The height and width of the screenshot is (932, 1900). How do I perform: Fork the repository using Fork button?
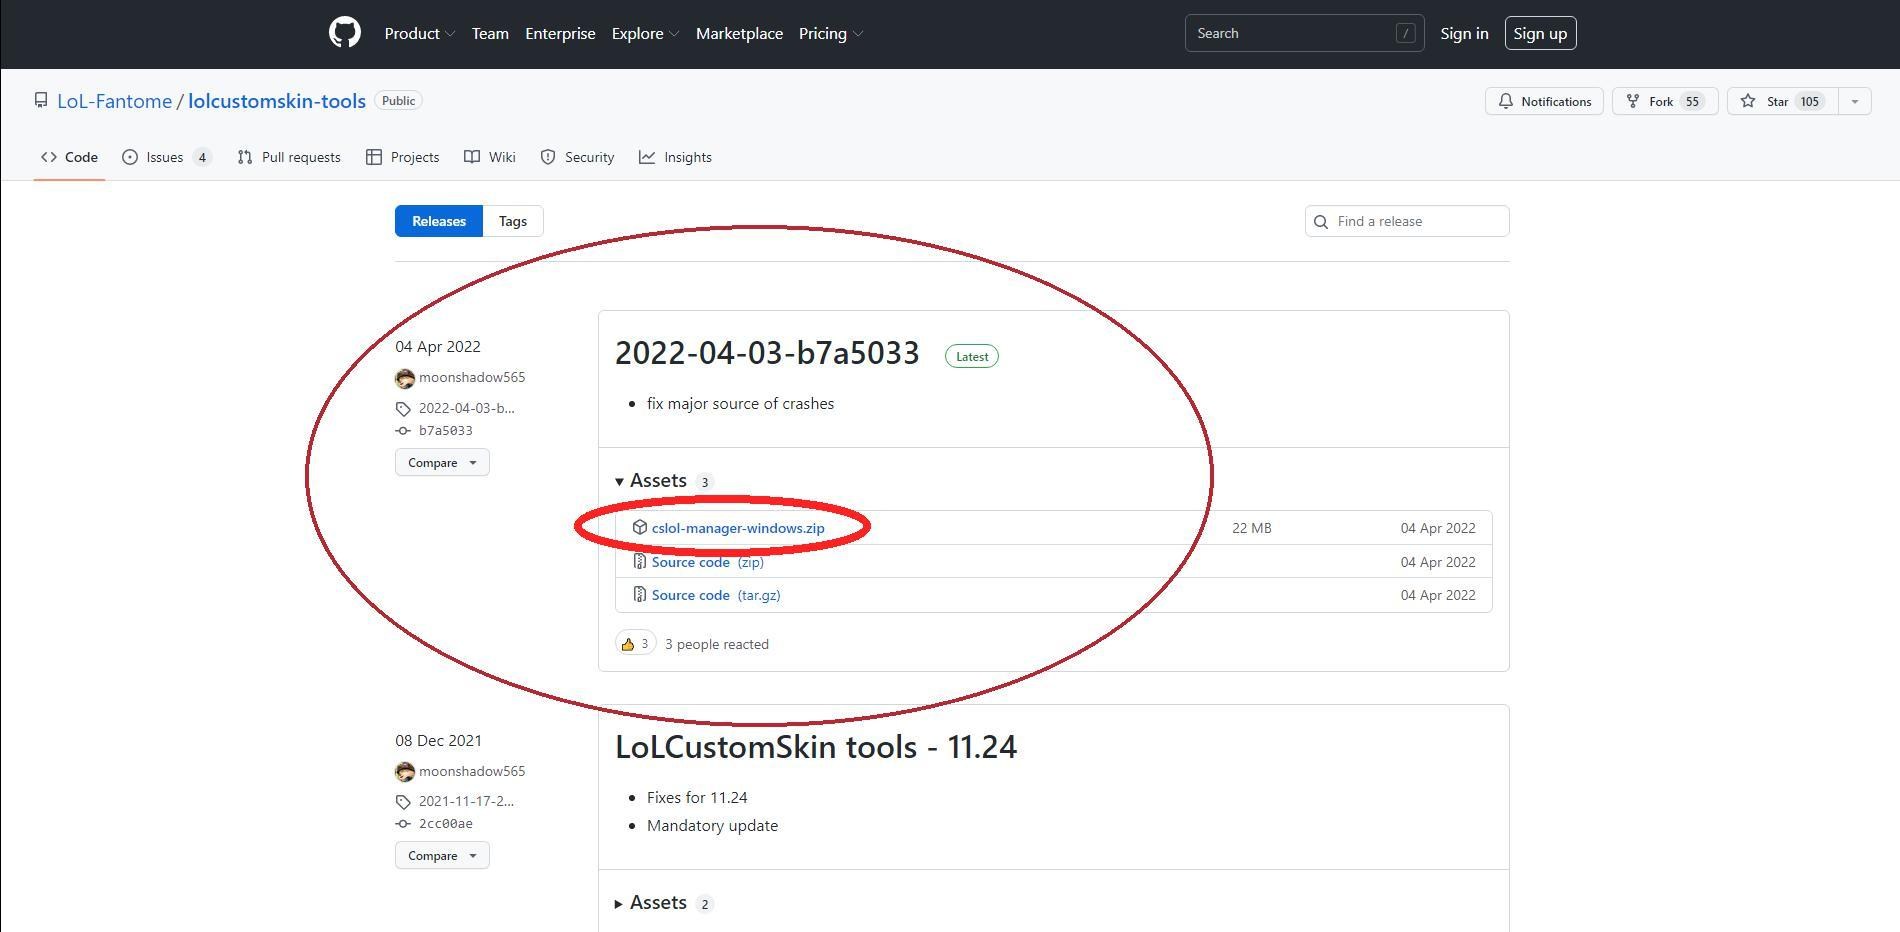[x=1664, y=101]
